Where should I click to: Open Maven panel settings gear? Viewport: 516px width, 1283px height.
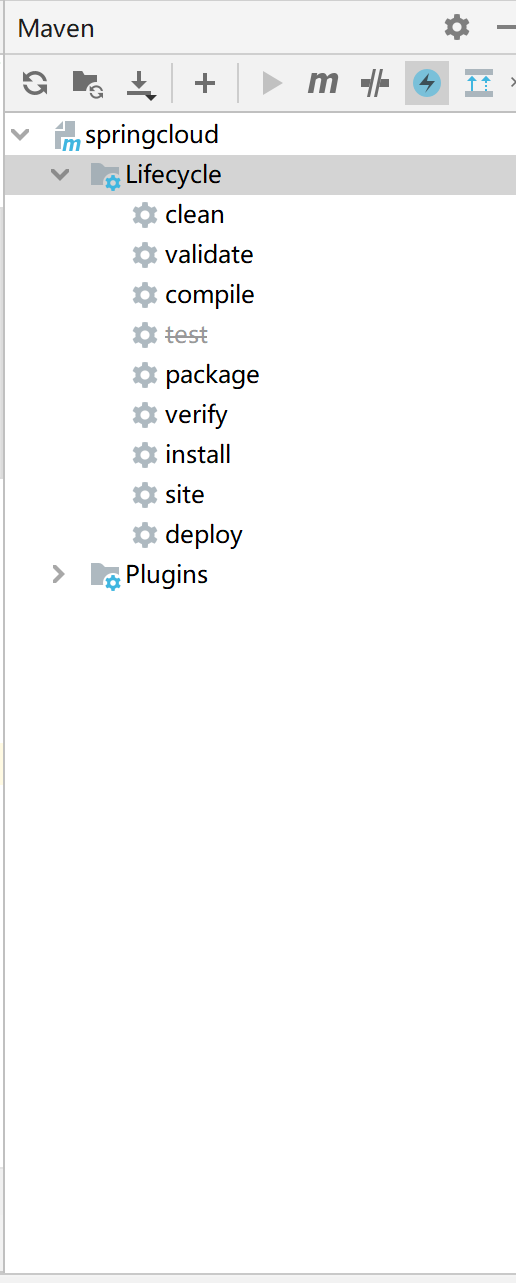457,27
